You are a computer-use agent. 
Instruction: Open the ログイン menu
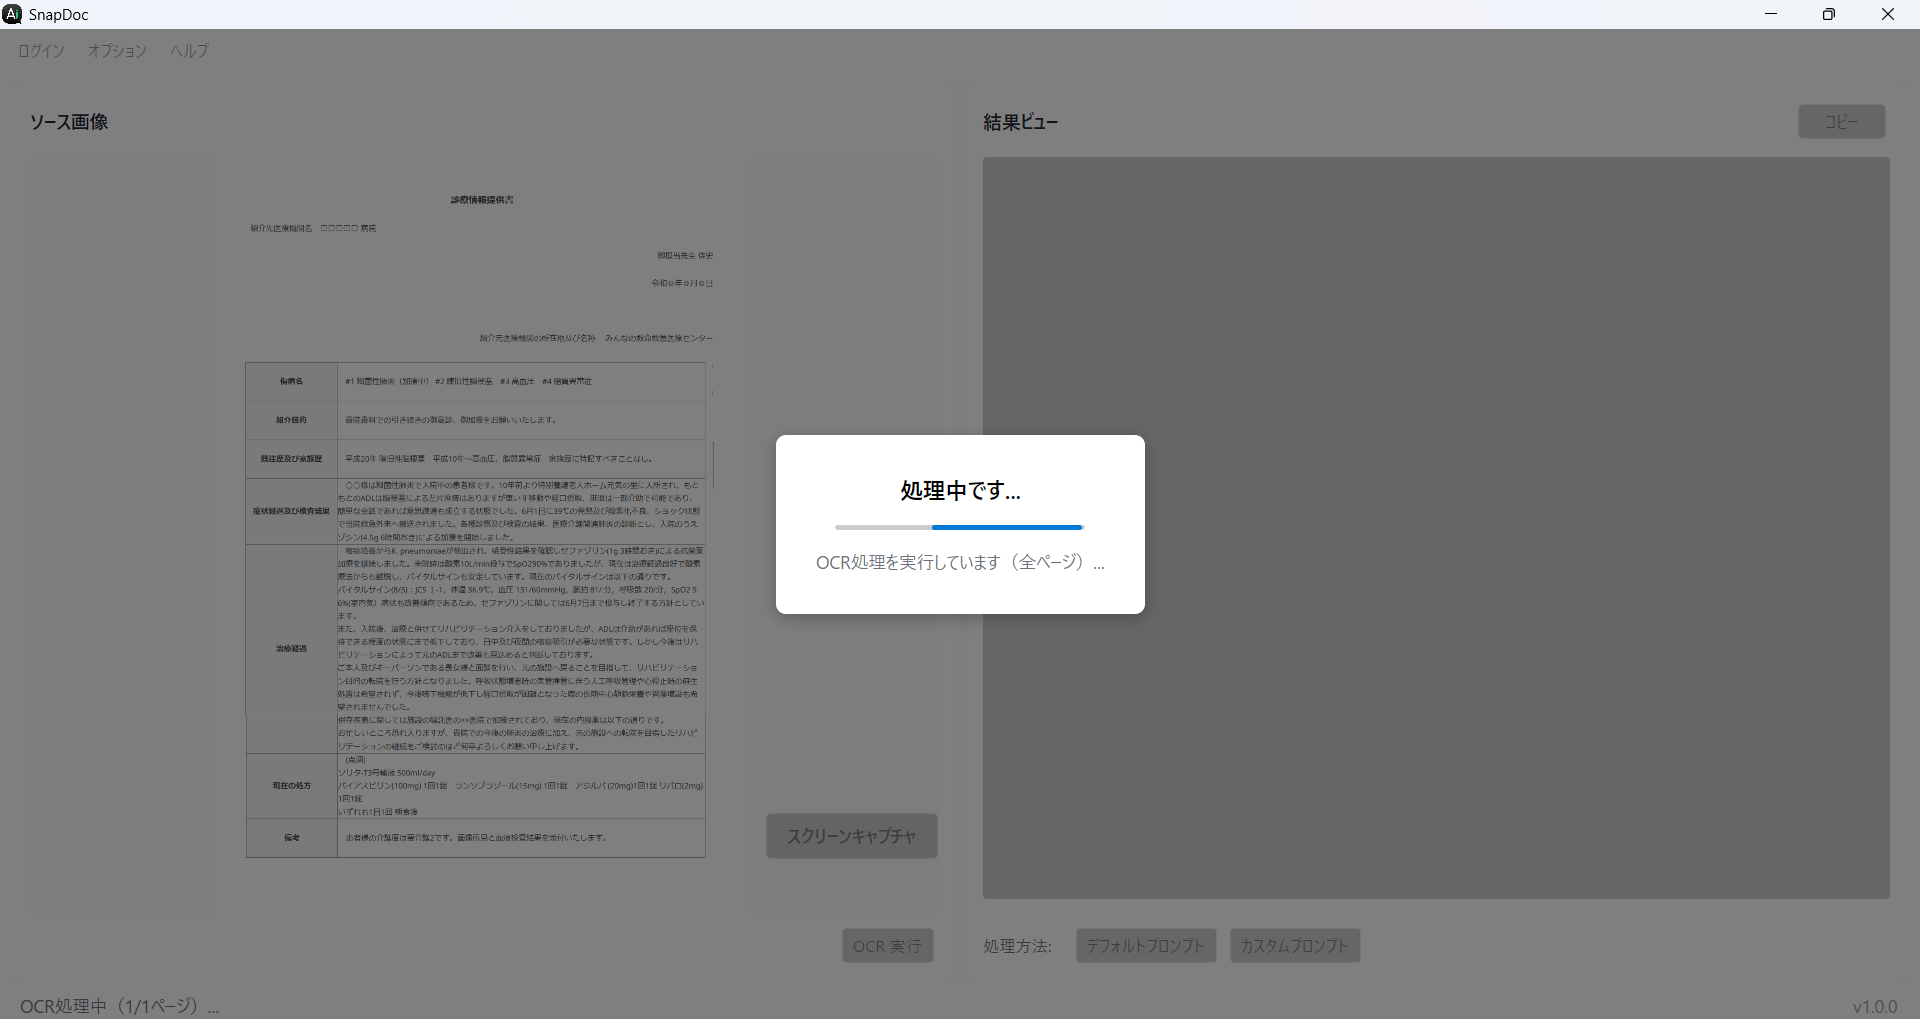(41, 51)
